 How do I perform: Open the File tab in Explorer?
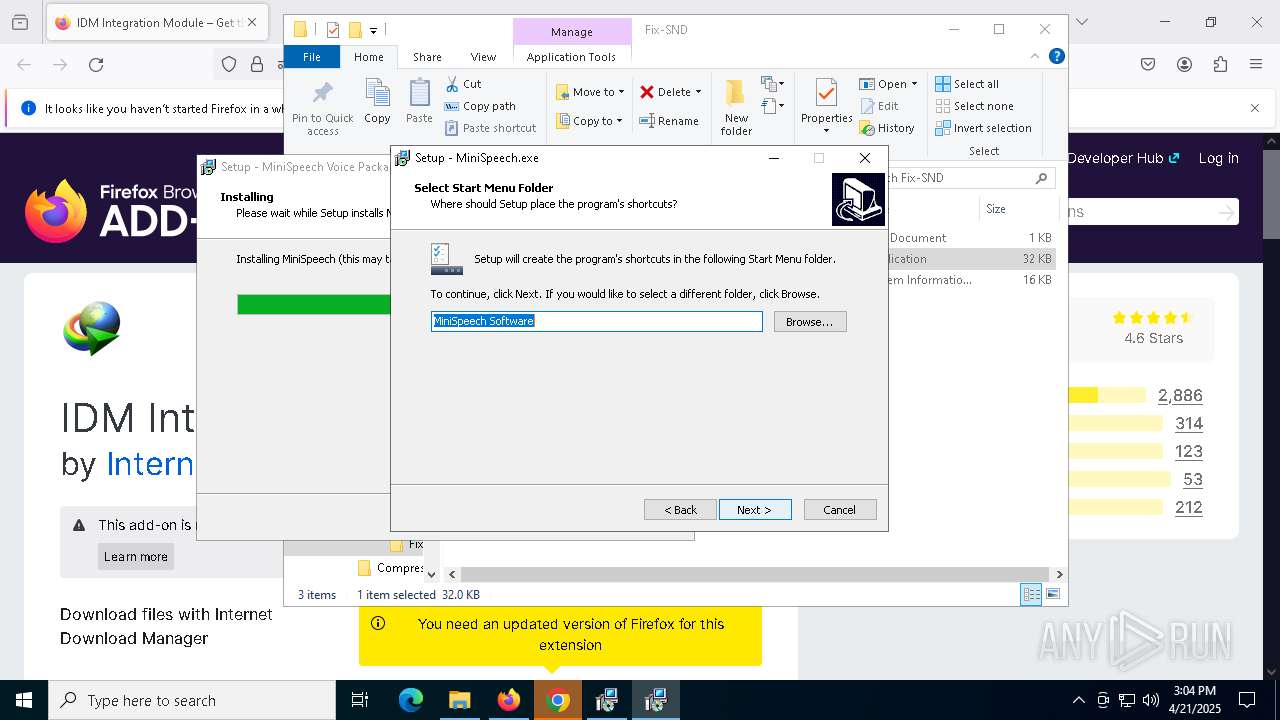(312, 57)
